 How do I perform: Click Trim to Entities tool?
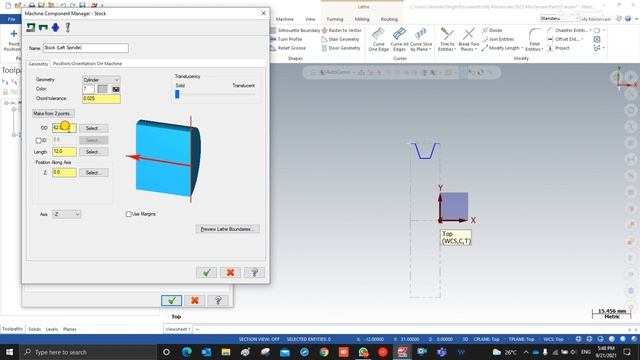click(446, 40)
